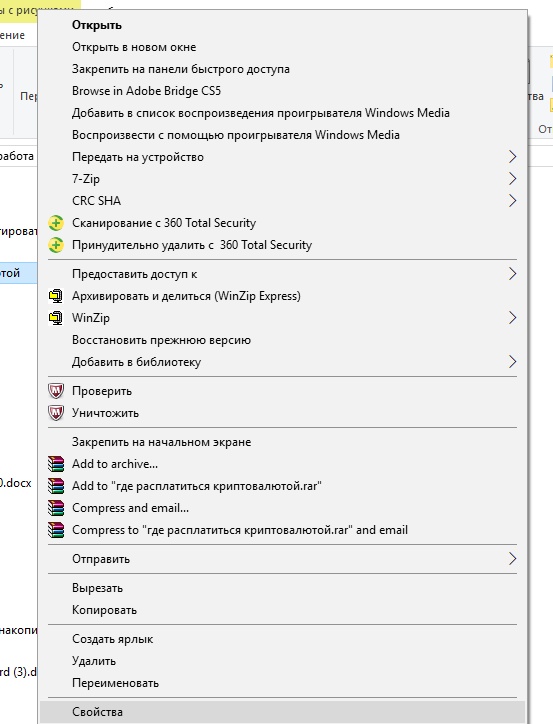Expand the Передать на устройство submenu arrow
The height and width of the screenshot is (724, 553).
pos(512,157)
